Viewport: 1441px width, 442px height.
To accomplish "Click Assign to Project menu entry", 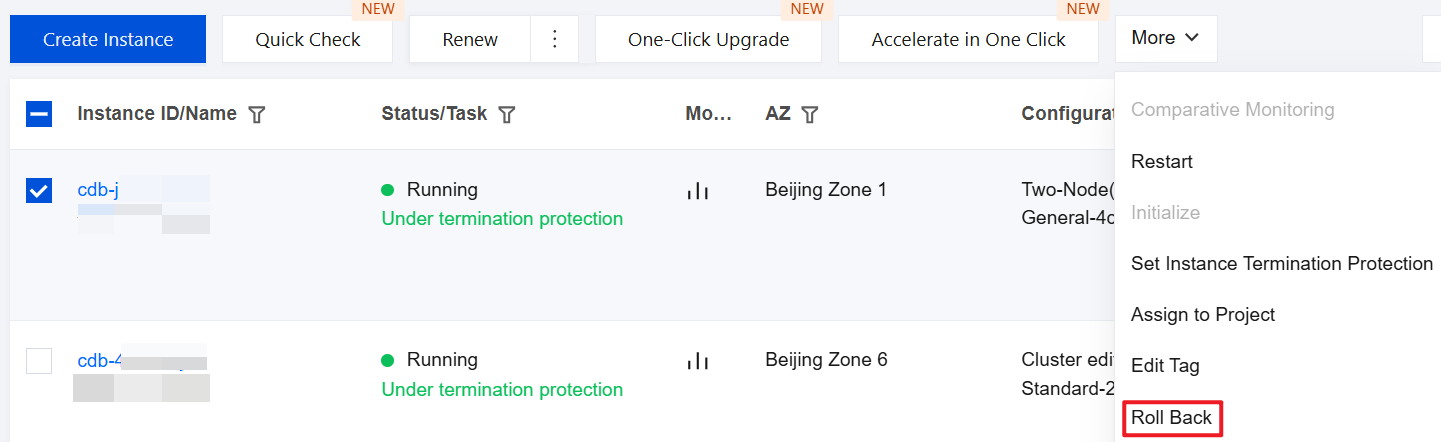I will (1202, 314).
